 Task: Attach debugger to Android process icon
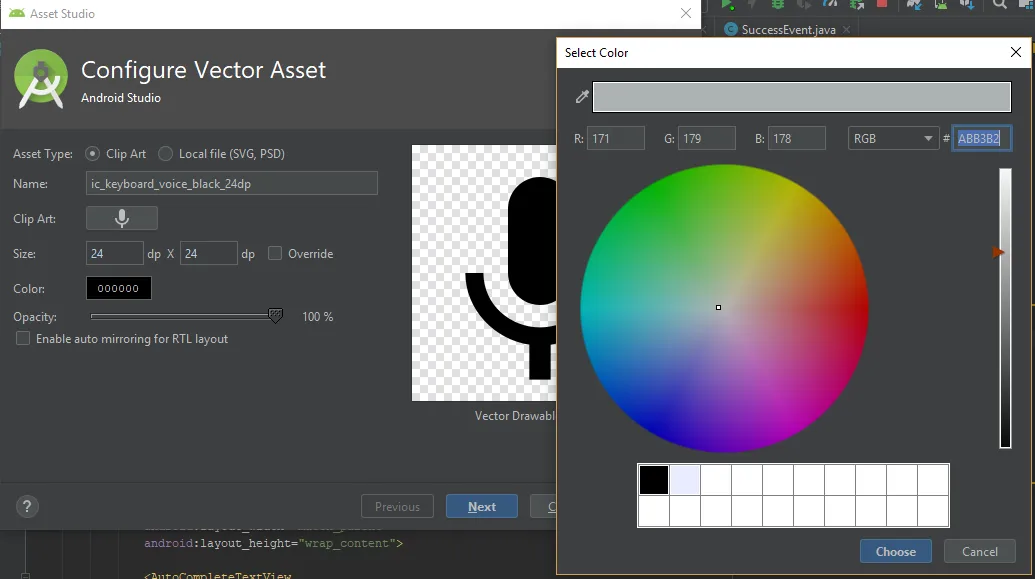857,5
